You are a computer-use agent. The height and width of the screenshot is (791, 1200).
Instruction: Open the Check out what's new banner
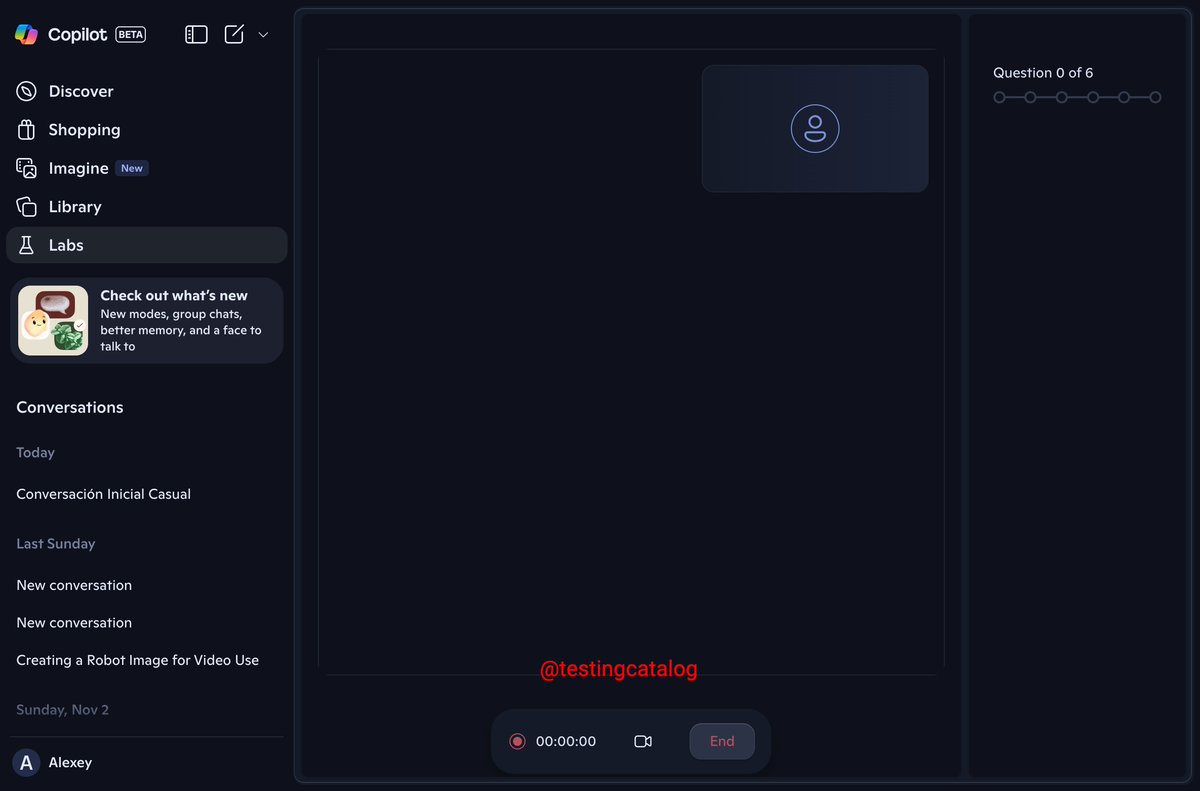(x=147, y=319)
